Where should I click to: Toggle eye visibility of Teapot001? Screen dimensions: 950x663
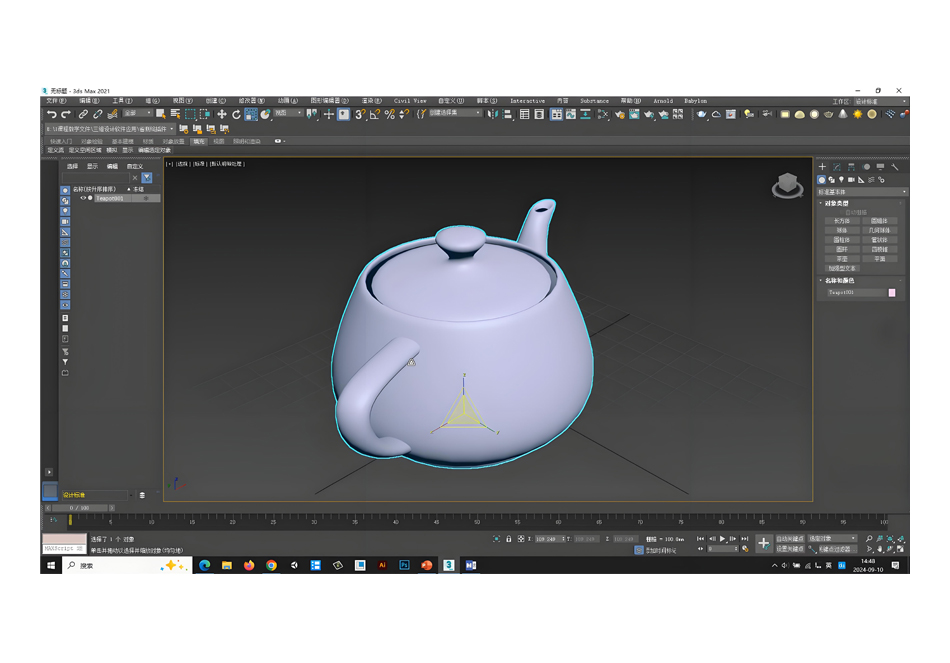click(83, 198)
